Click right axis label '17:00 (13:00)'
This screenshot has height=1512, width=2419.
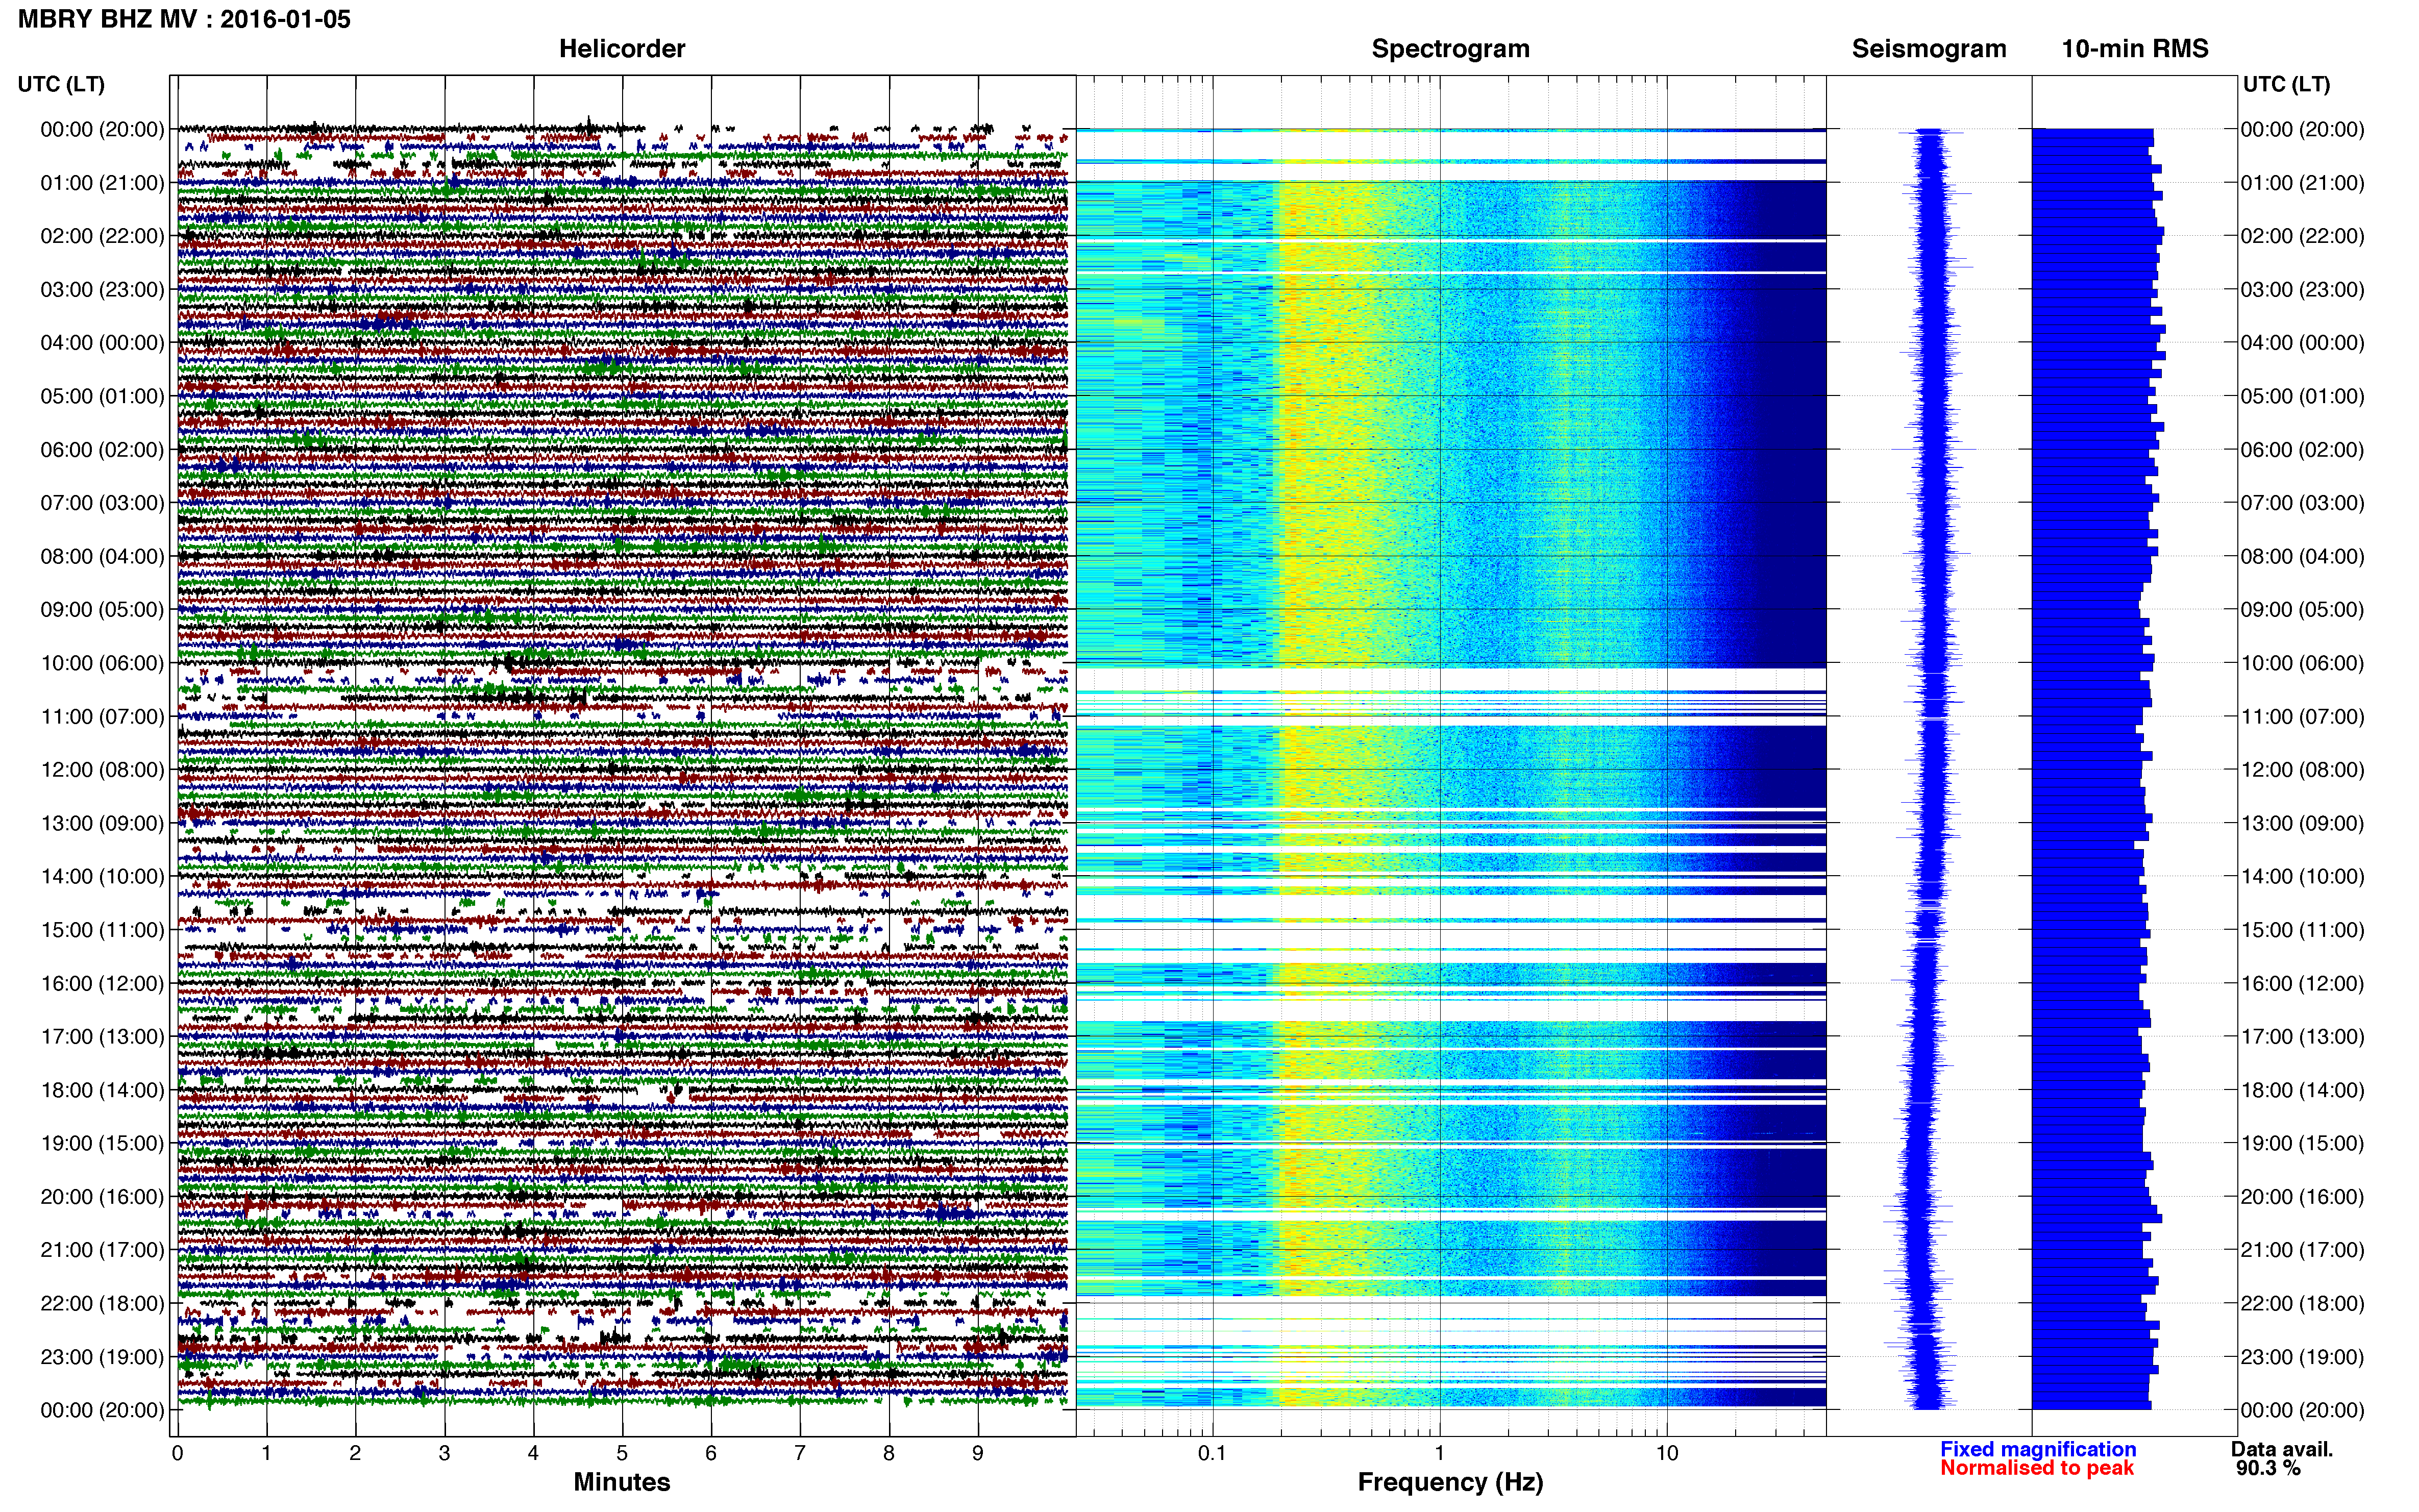2302,1037
